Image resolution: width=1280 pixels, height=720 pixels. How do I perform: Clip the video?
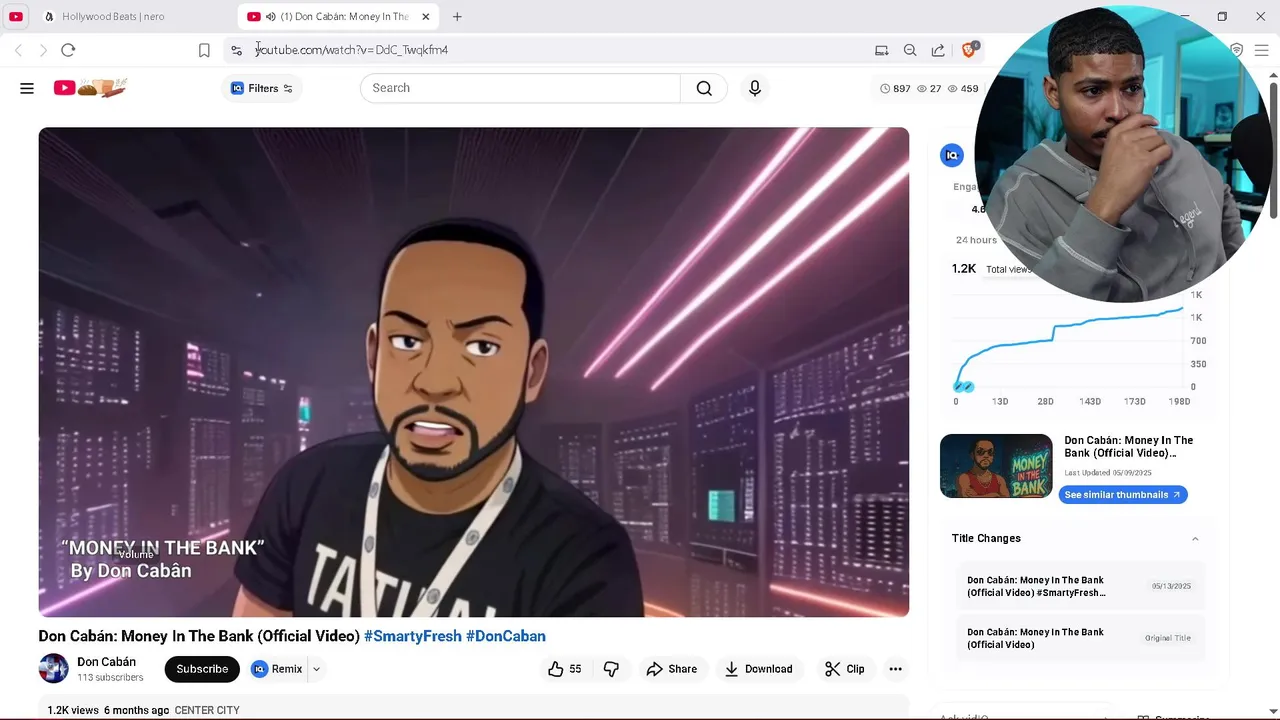845,669
